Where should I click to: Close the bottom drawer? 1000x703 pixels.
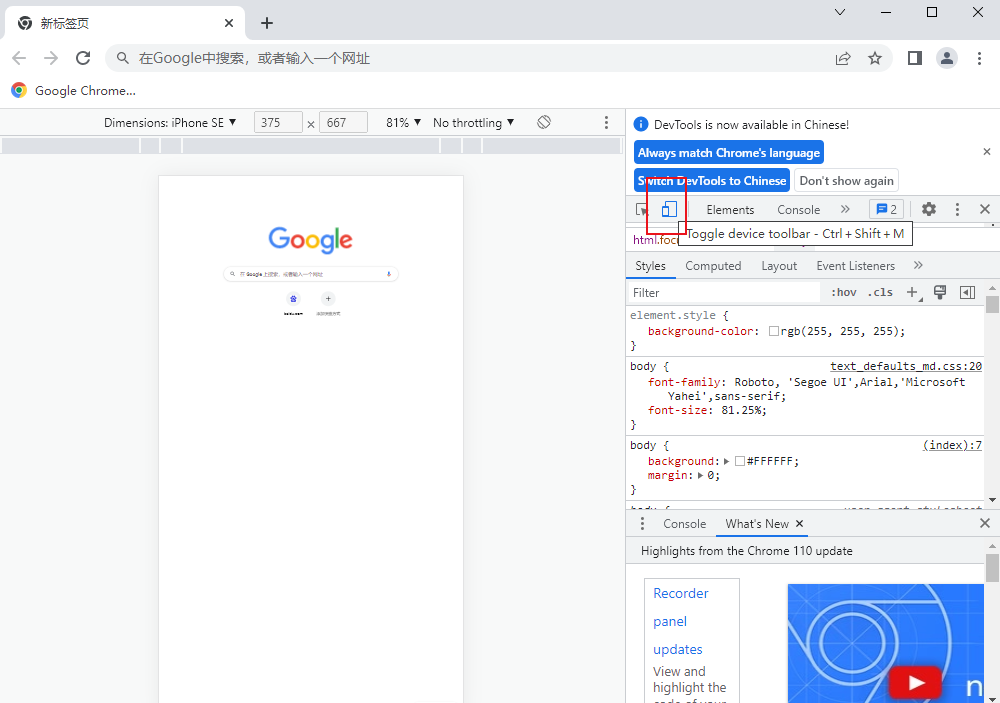point(985,524)
